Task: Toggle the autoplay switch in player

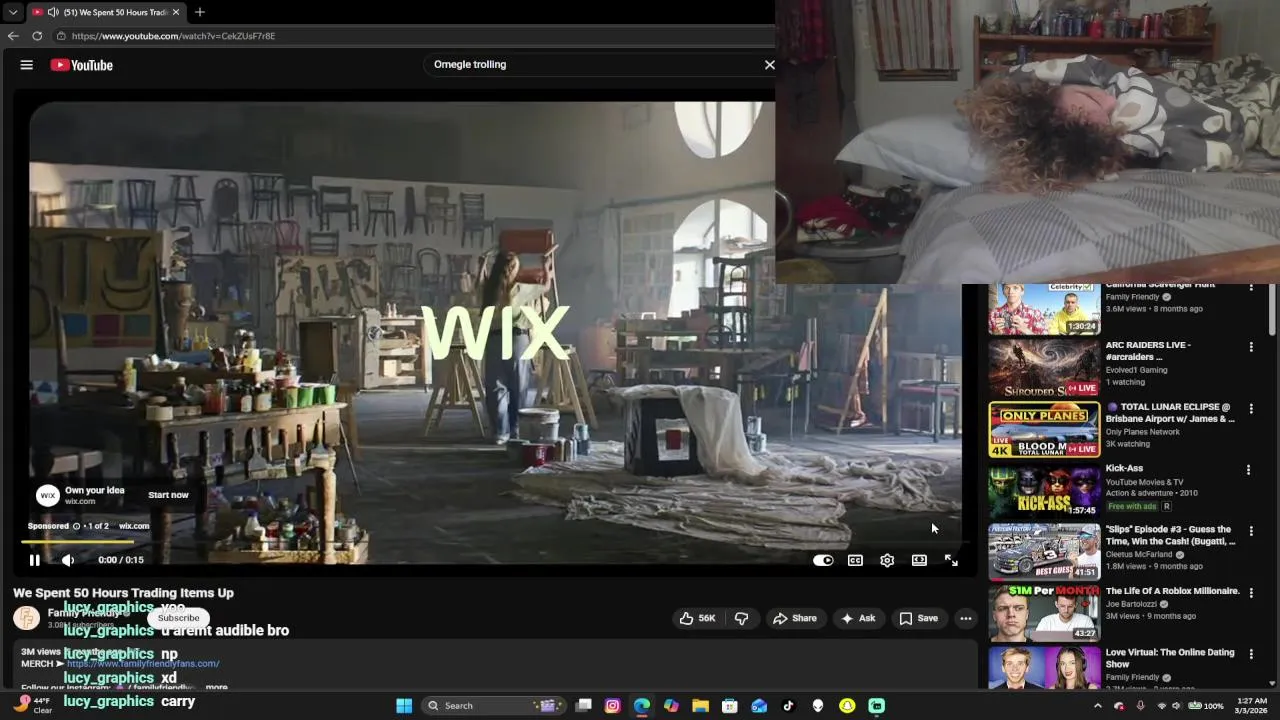Action: (x=823, y=560)
